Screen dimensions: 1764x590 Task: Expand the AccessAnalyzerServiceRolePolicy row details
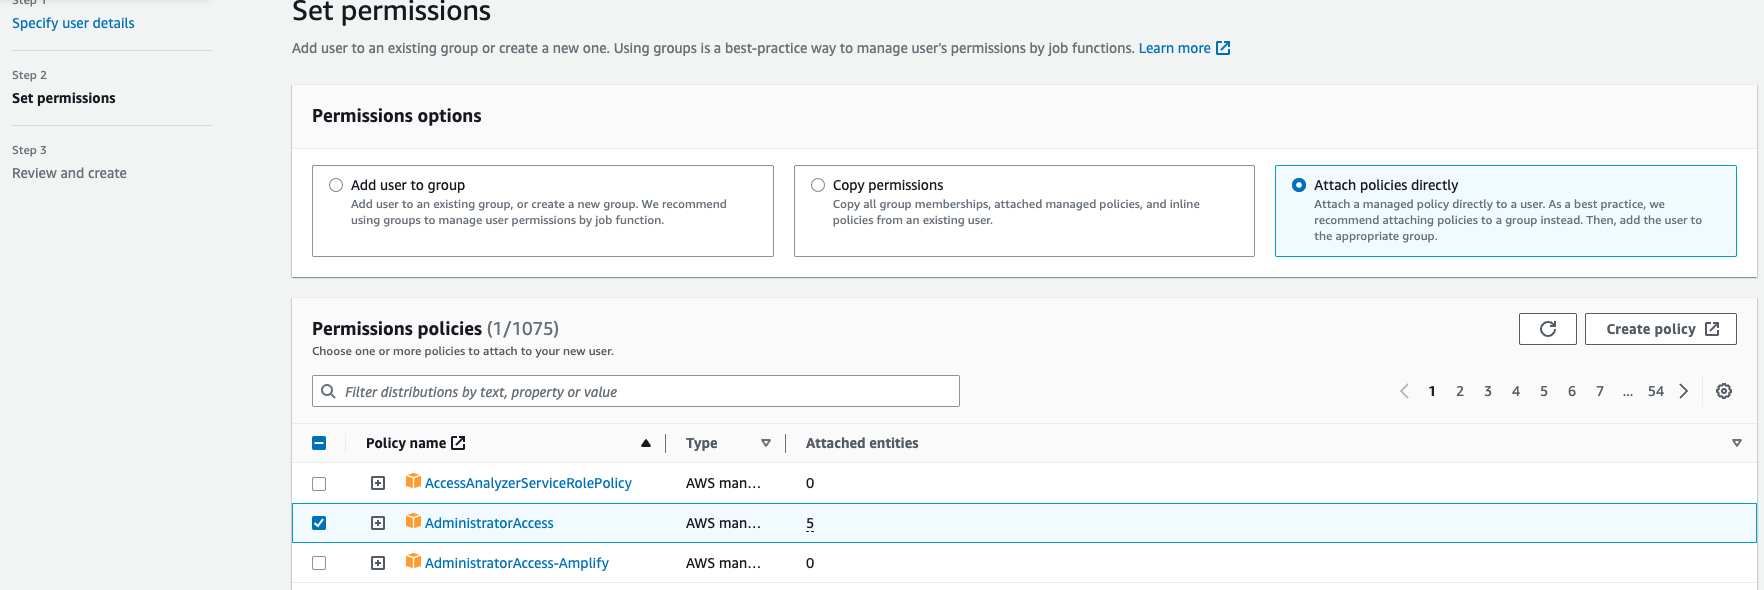click(378, 483)
